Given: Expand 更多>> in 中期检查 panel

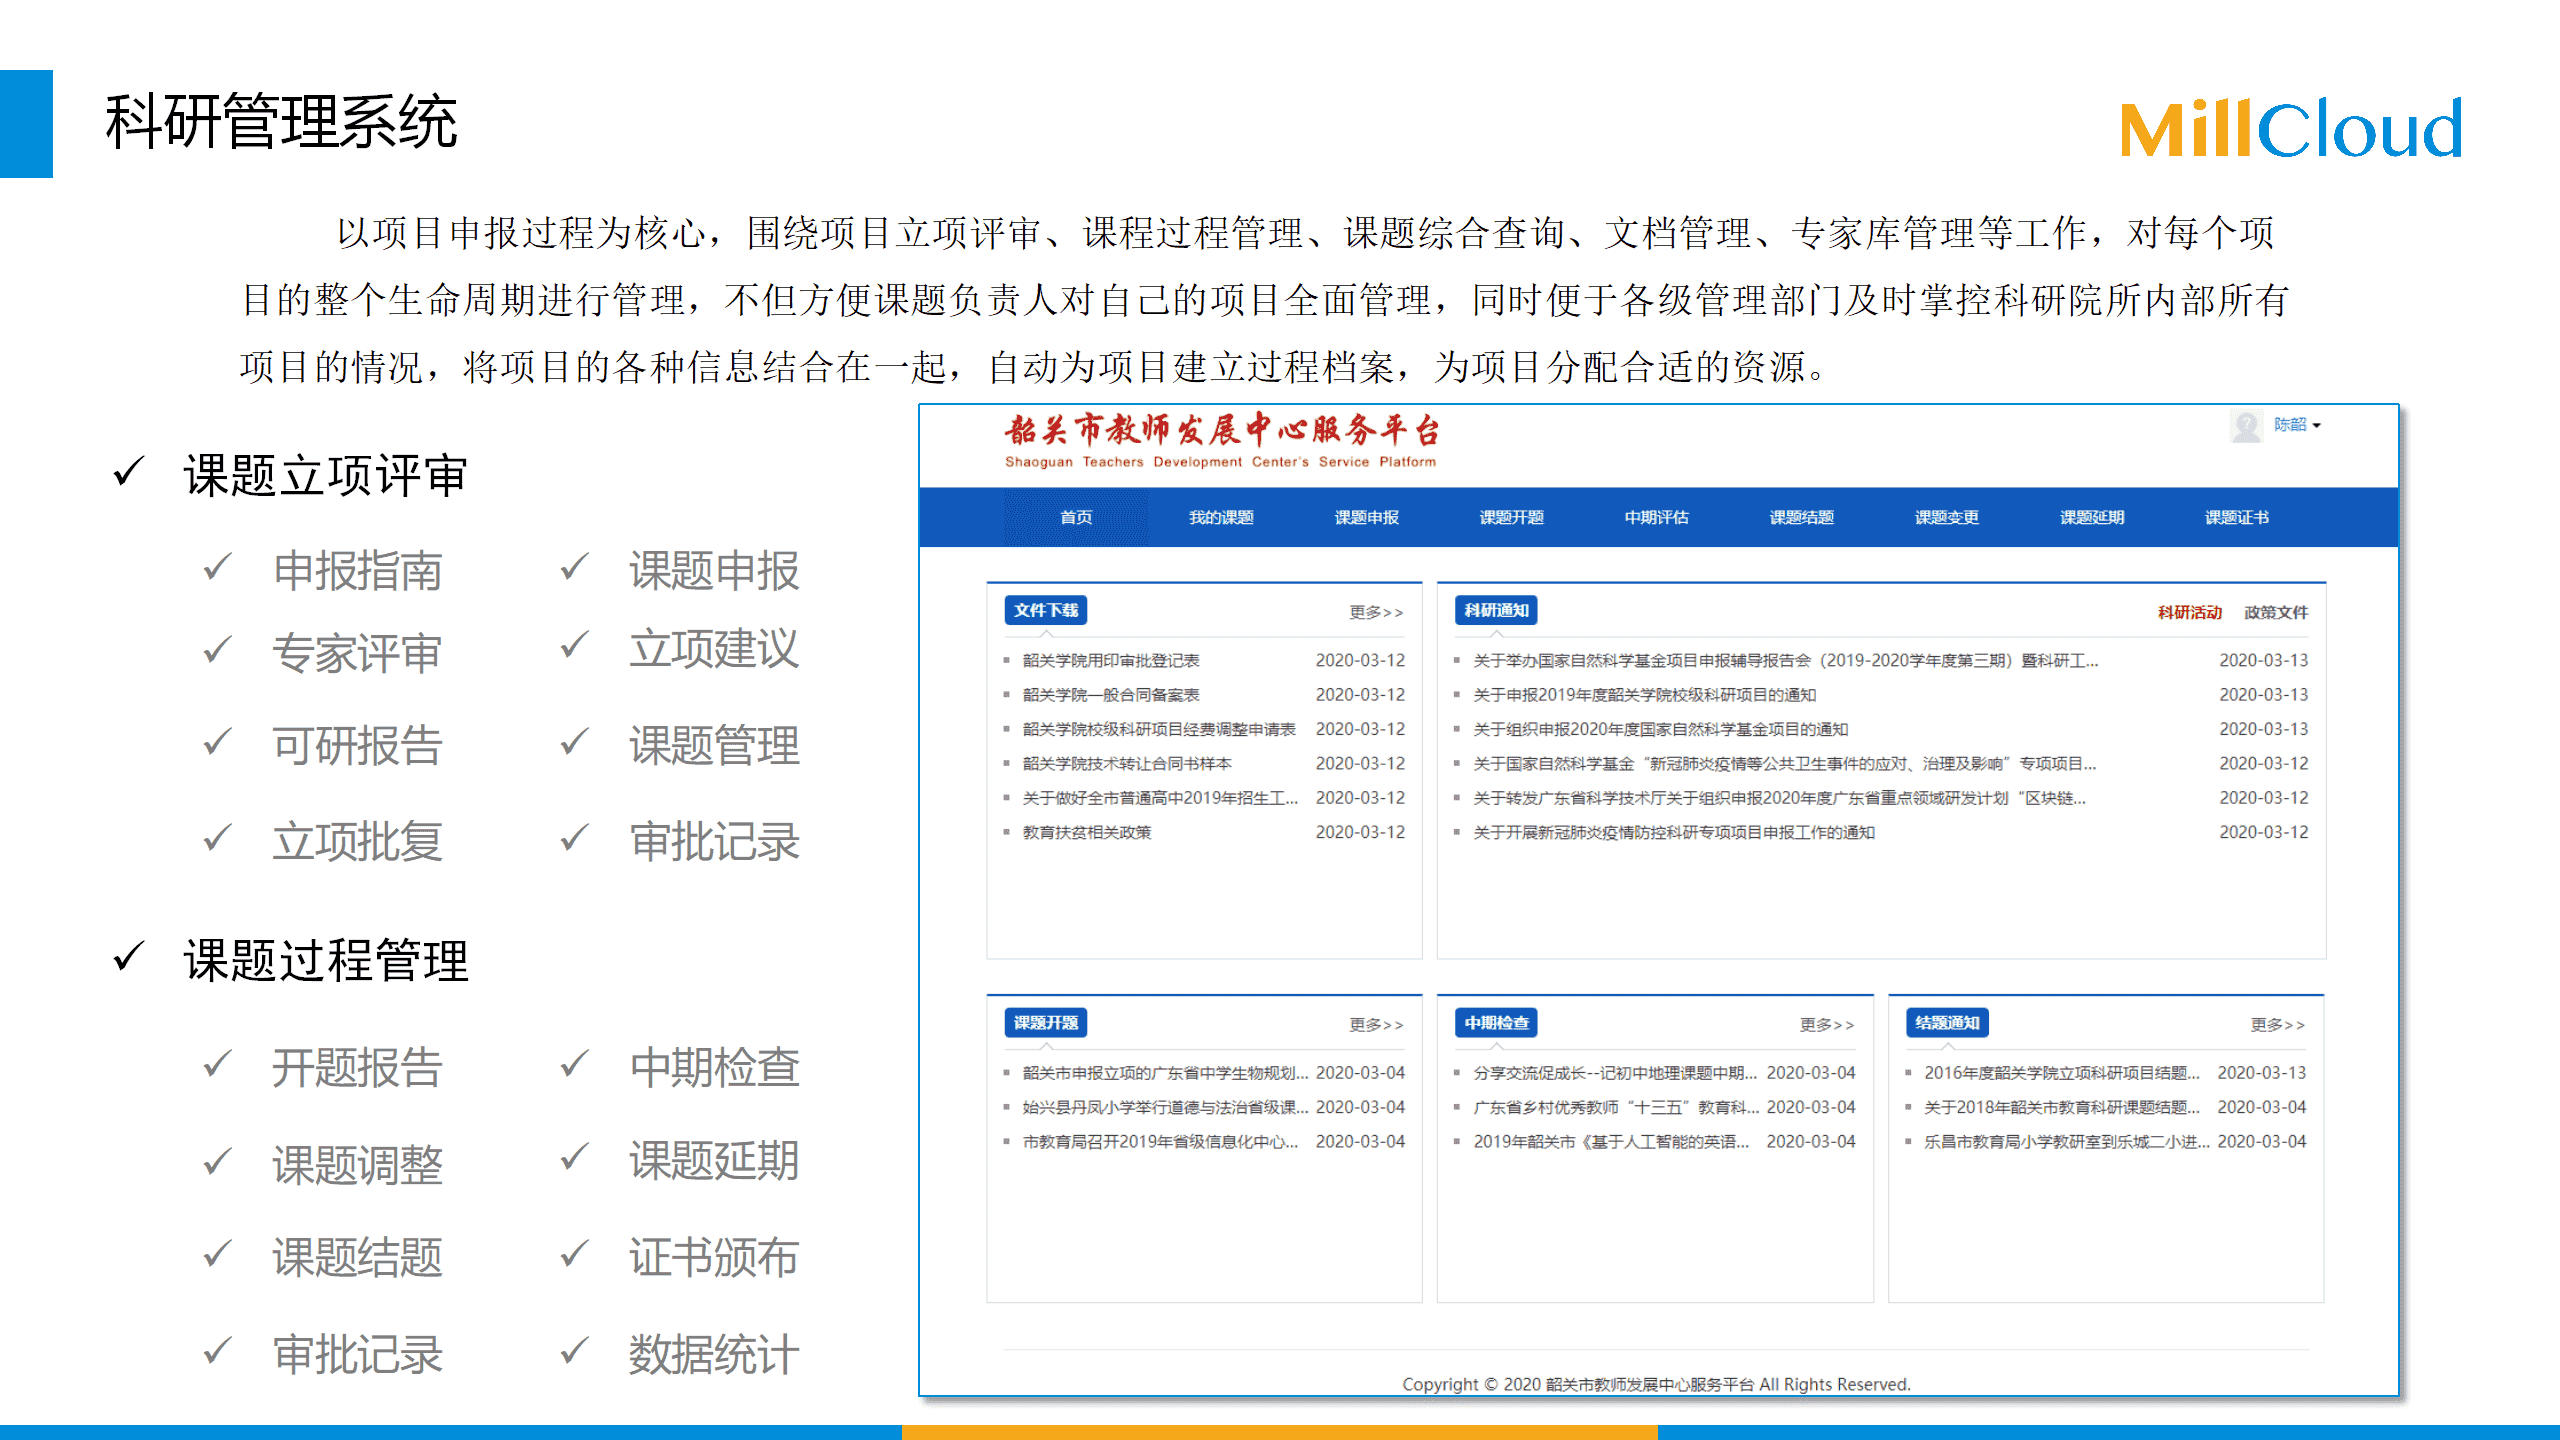Looking at the screenshot, I should tap(1826, 1025).
